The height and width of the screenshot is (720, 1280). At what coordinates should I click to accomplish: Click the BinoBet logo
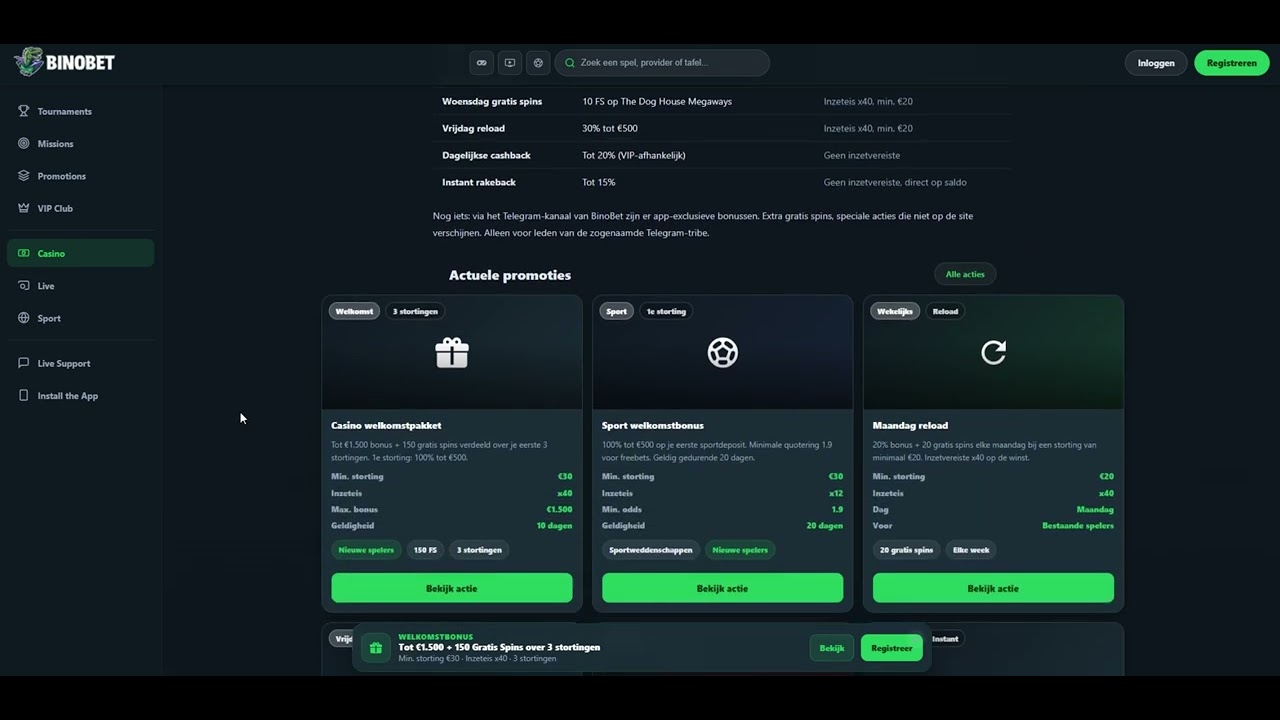point(65,62)
